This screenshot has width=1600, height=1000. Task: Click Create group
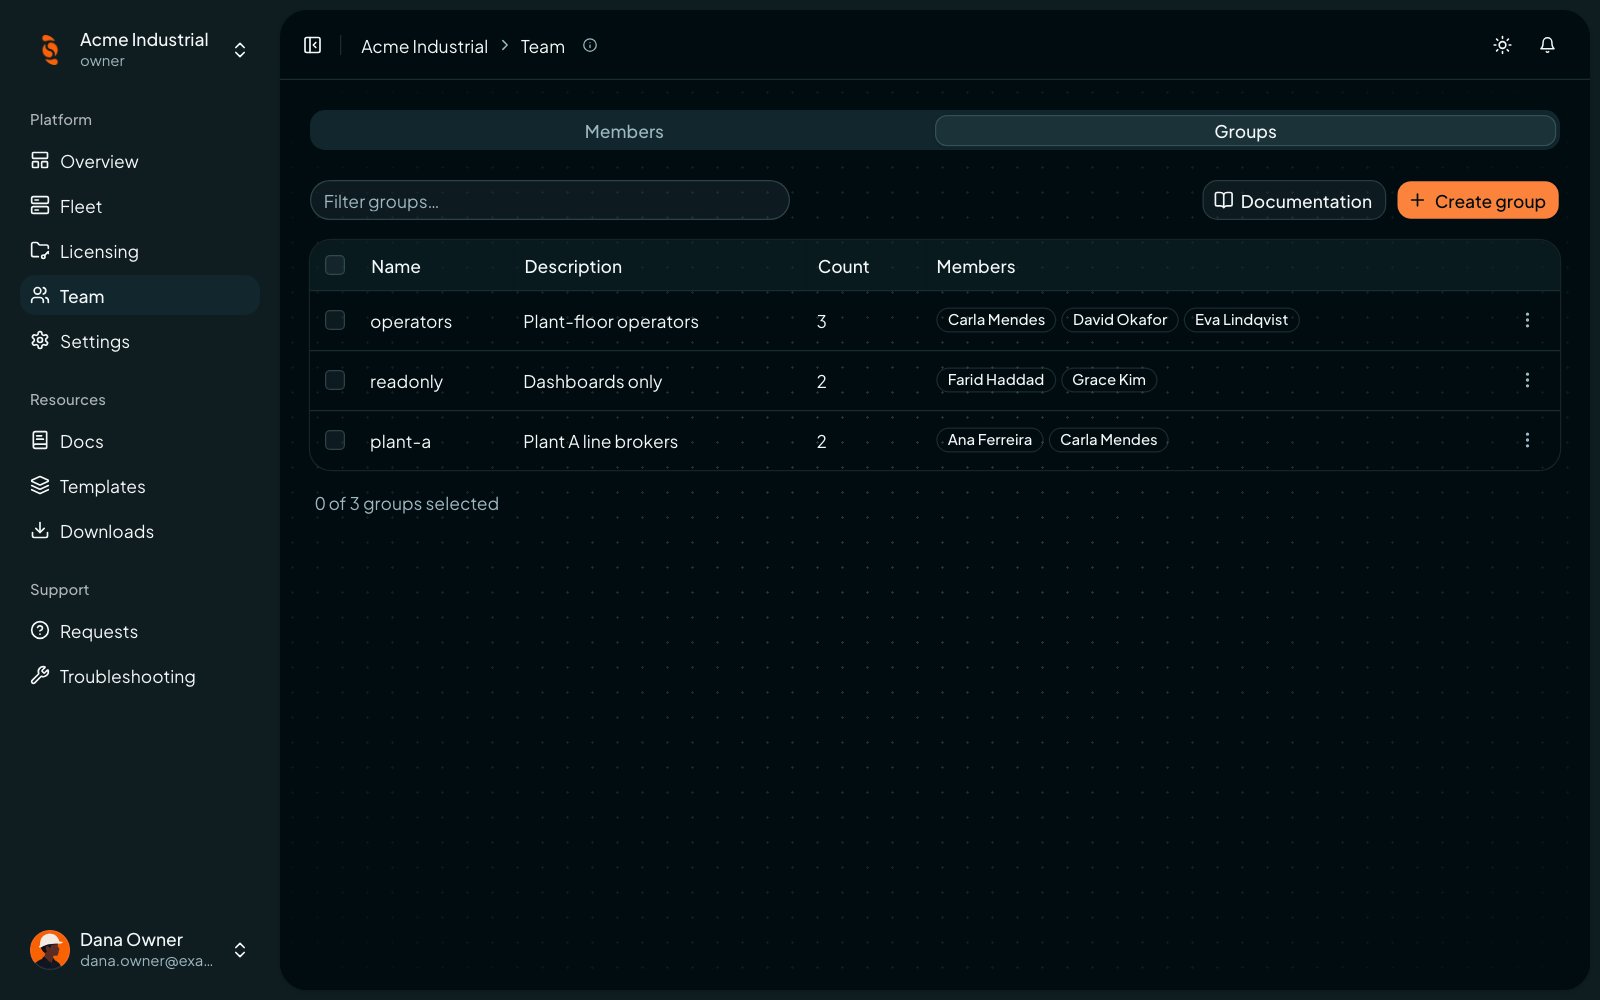[1478, 200]
